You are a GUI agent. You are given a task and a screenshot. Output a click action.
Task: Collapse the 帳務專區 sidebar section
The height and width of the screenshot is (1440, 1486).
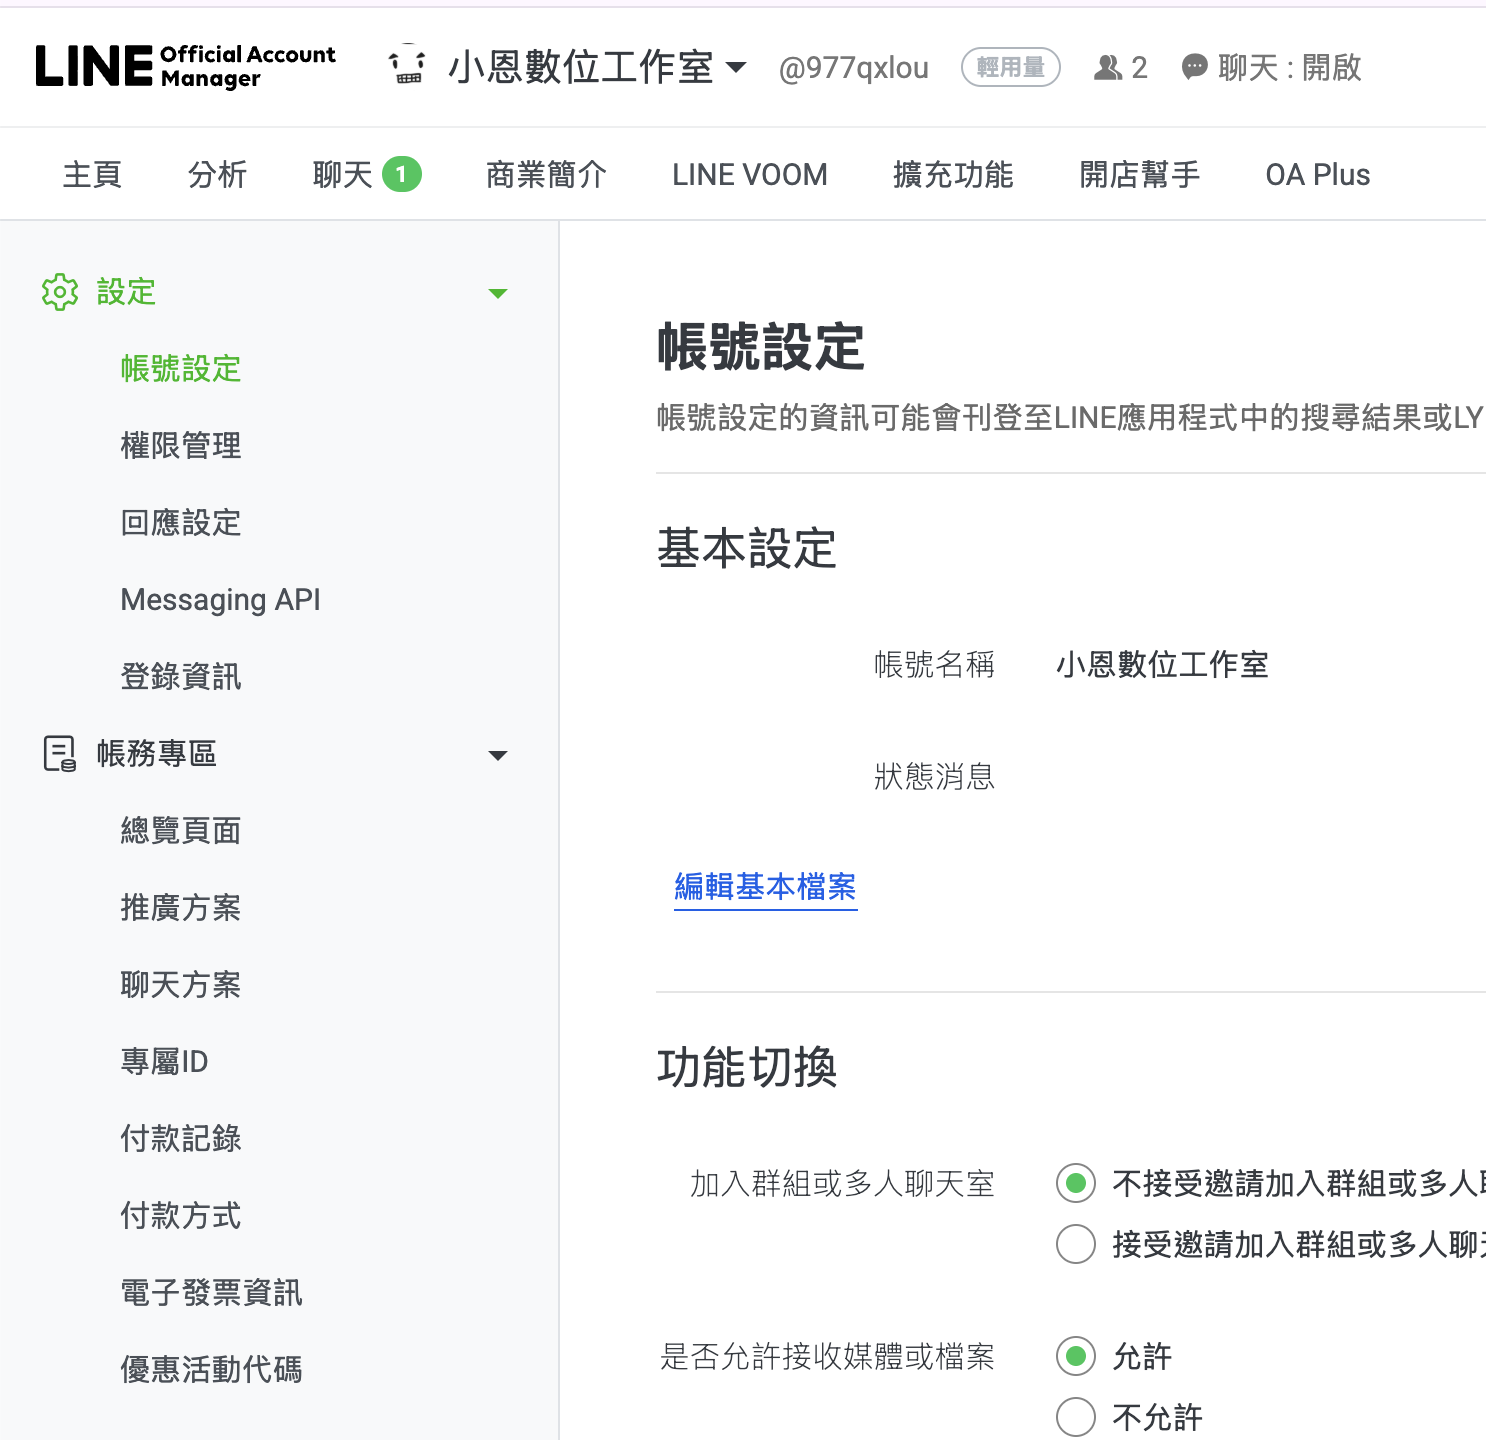coord(497,756)
